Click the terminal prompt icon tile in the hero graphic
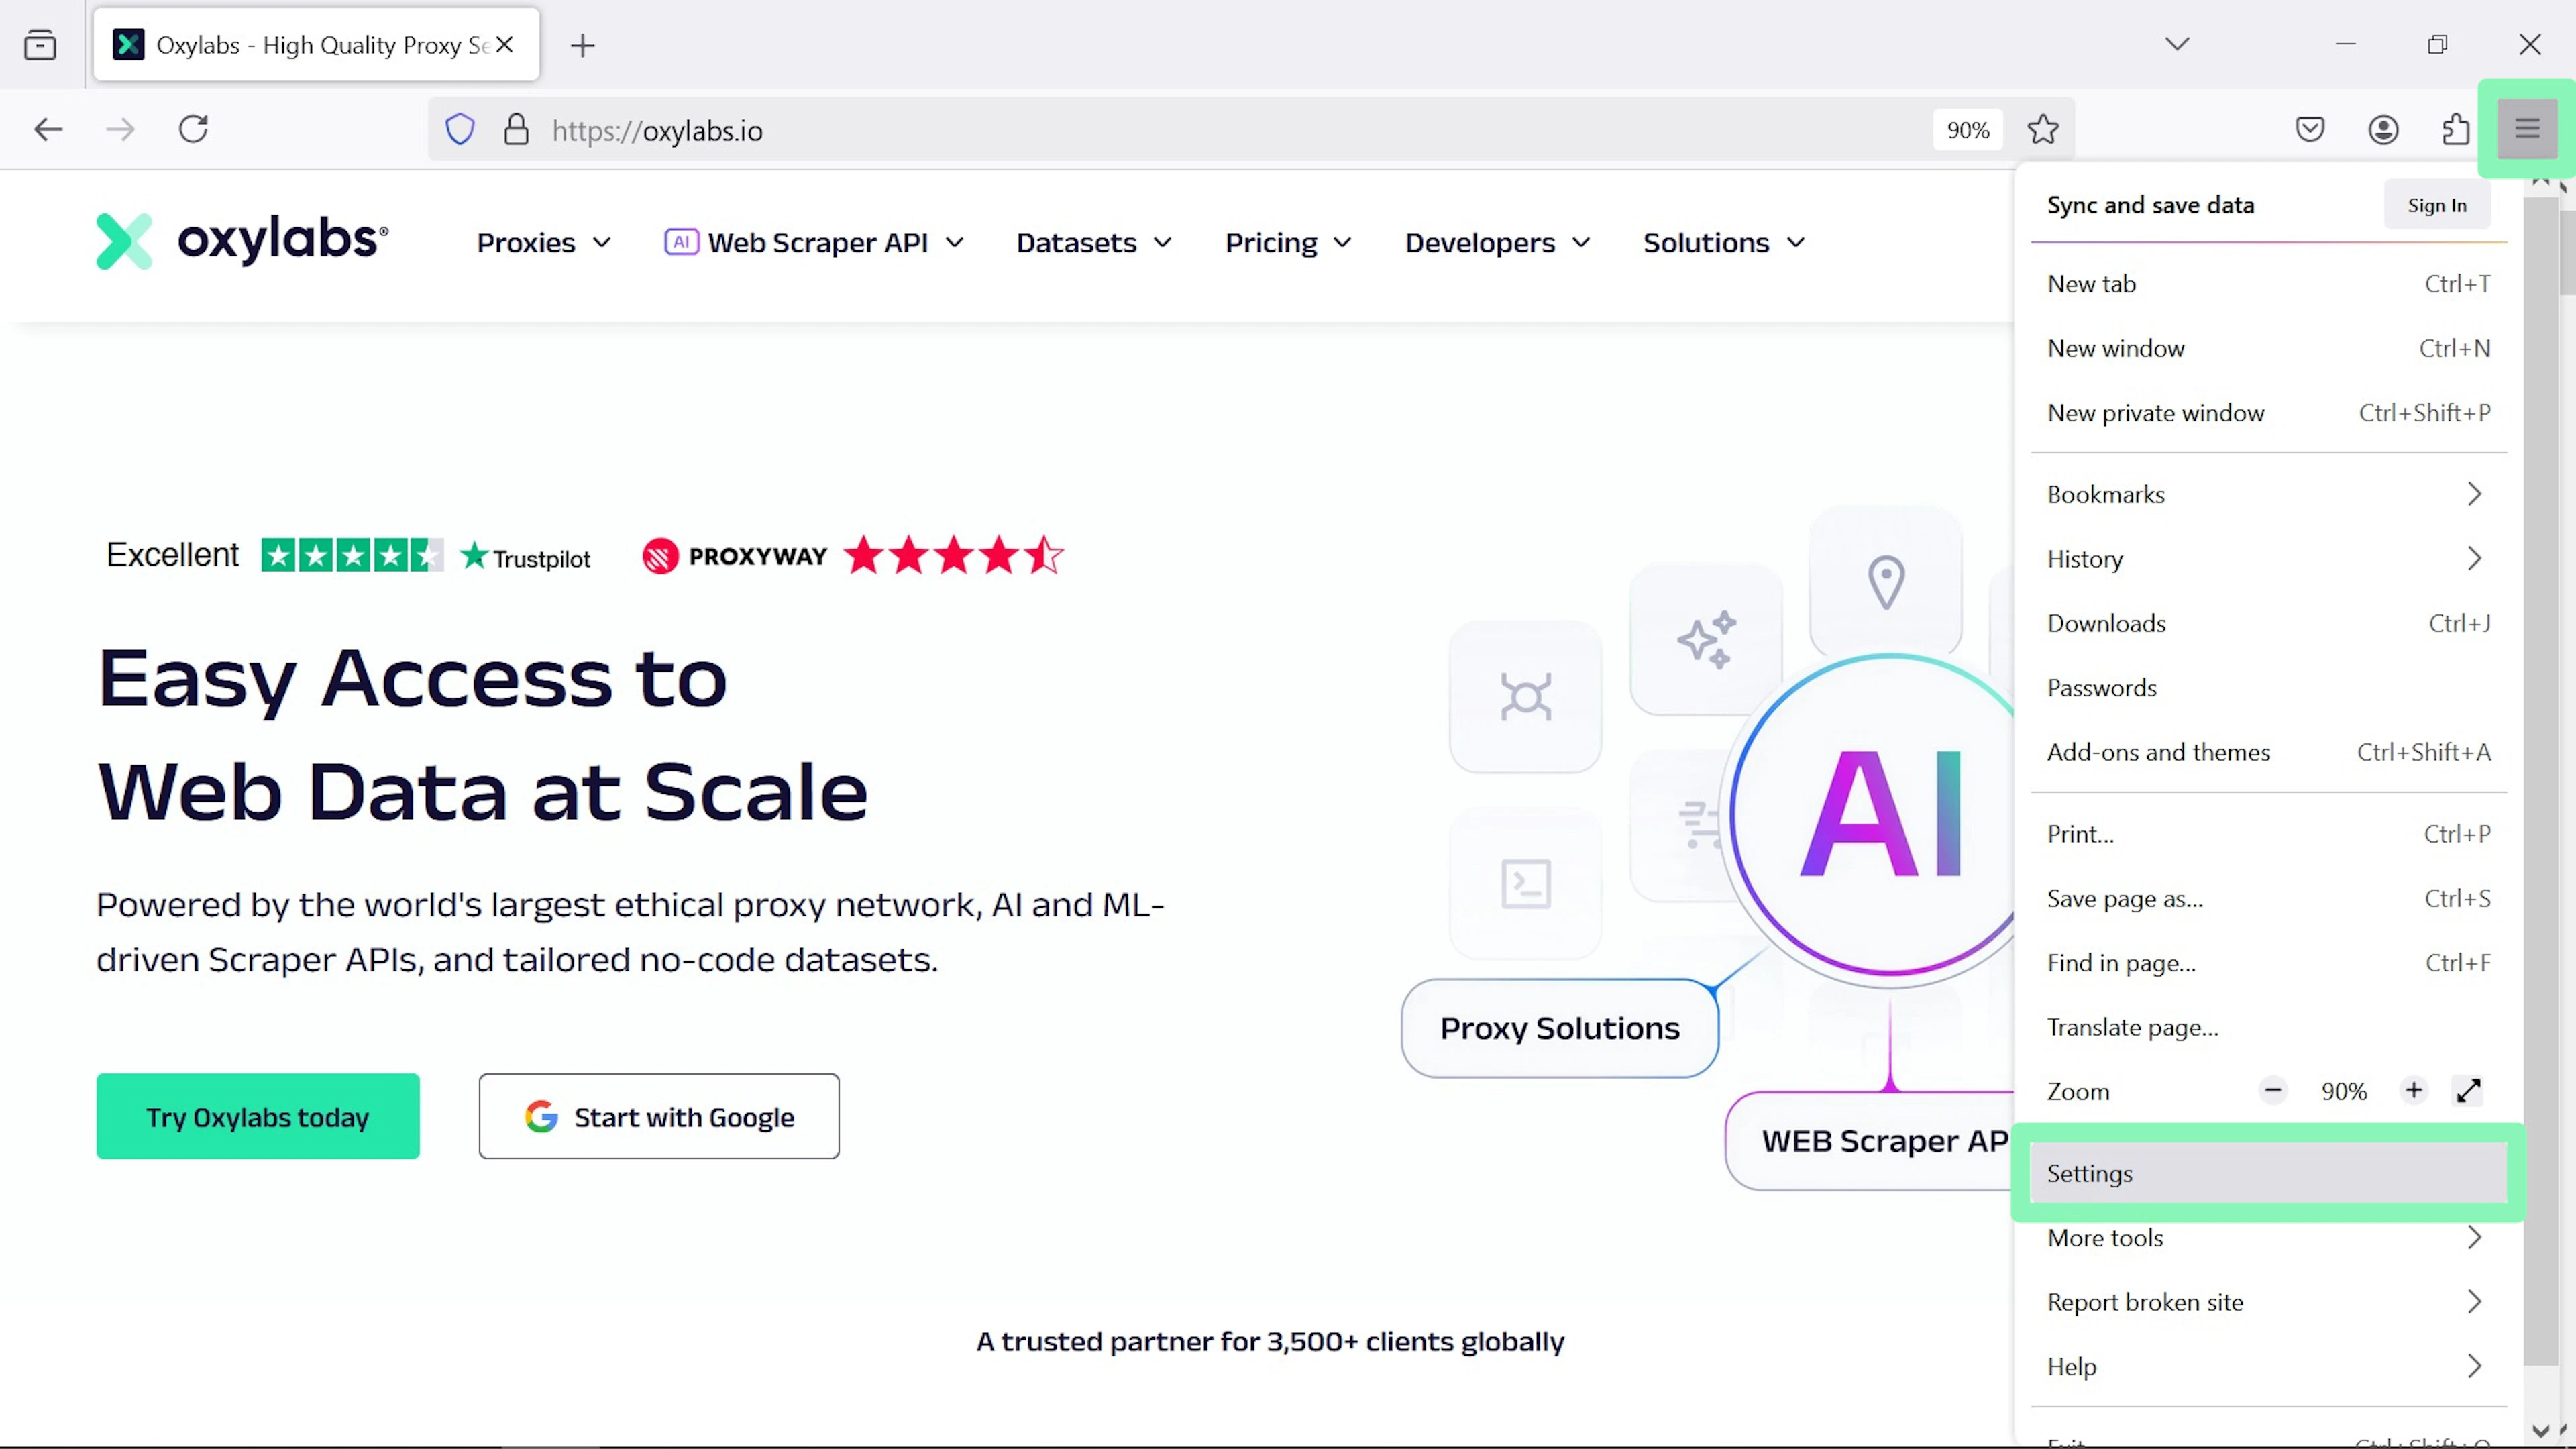Image resolution: width=2576 pixels, height=1449 pixels. point(1526,883)
